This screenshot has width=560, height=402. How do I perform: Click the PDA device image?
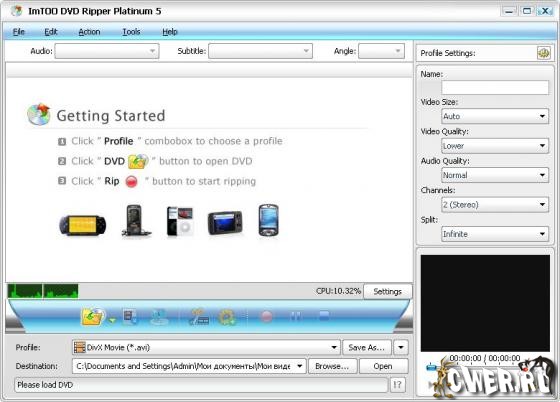tap(268, 220)
